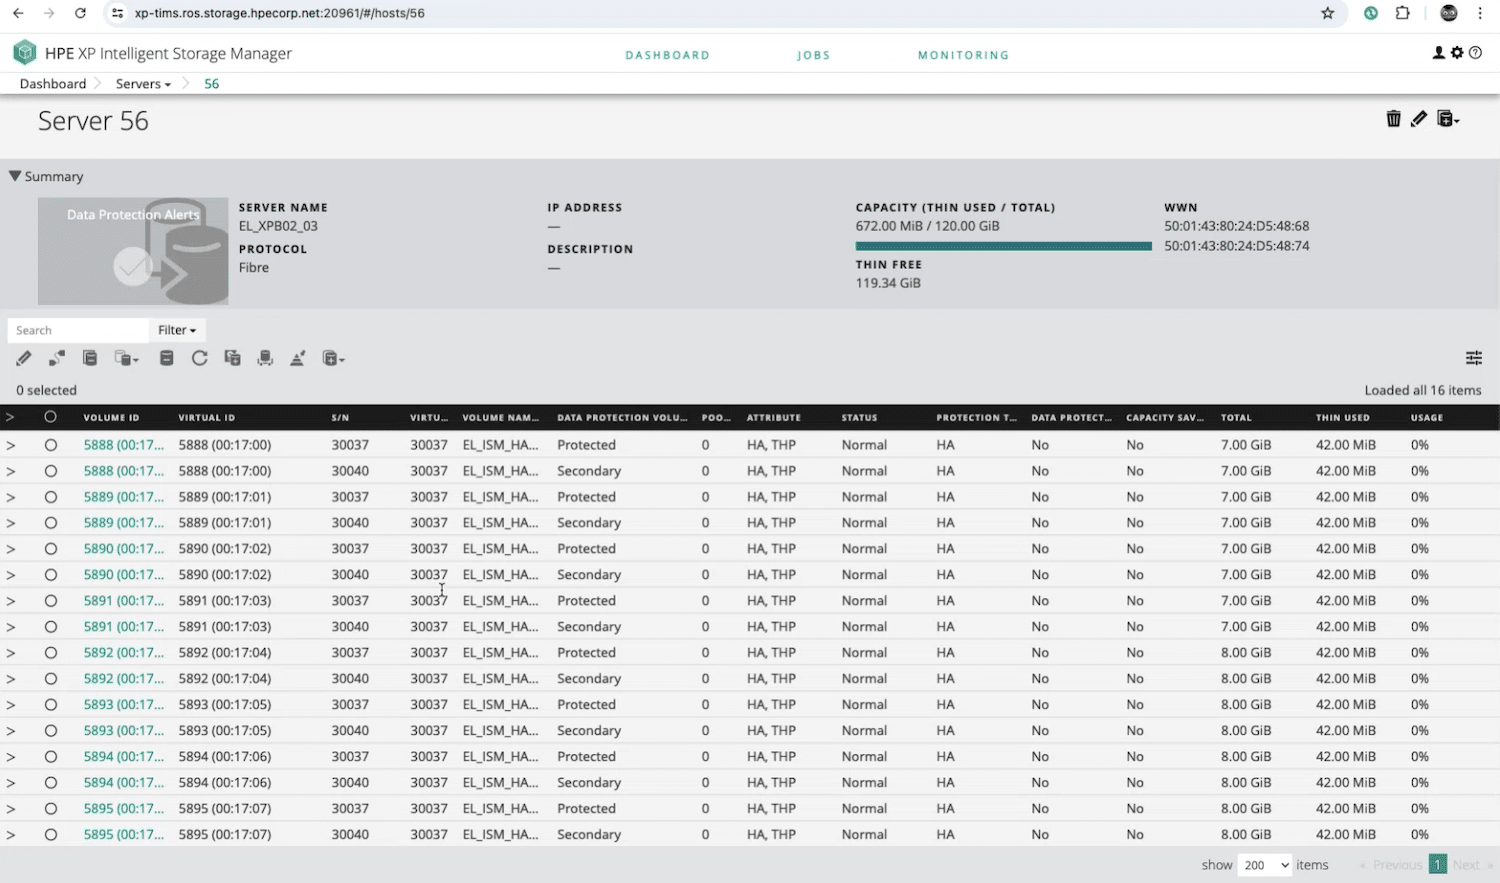Click the 56 breadcrumb item
1500x883 pixels.
(212, 84)
